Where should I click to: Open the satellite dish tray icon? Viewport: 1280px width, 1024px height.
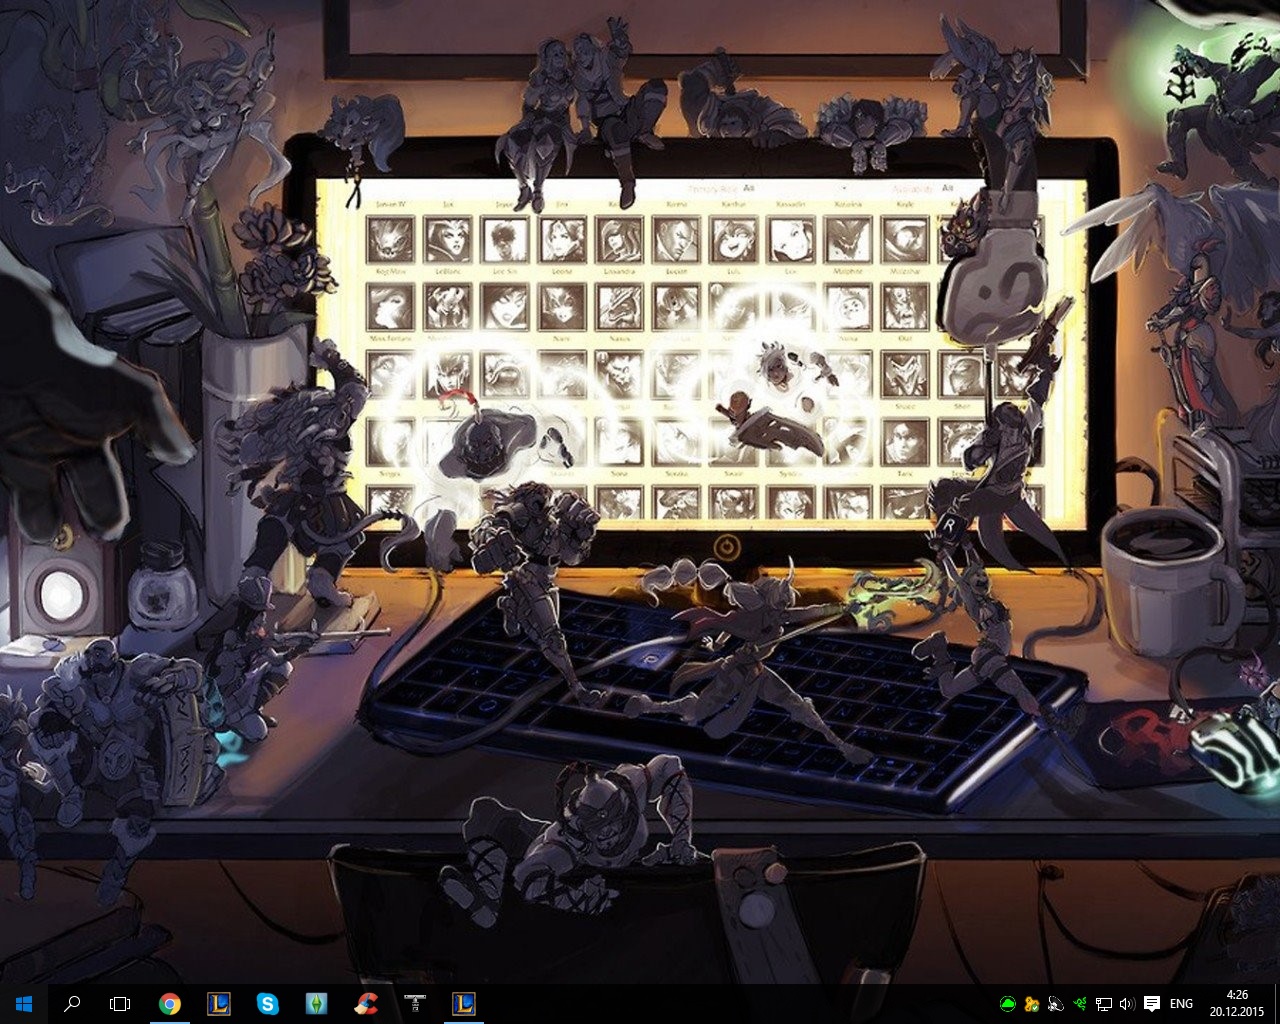[x=1056, y=1004]
